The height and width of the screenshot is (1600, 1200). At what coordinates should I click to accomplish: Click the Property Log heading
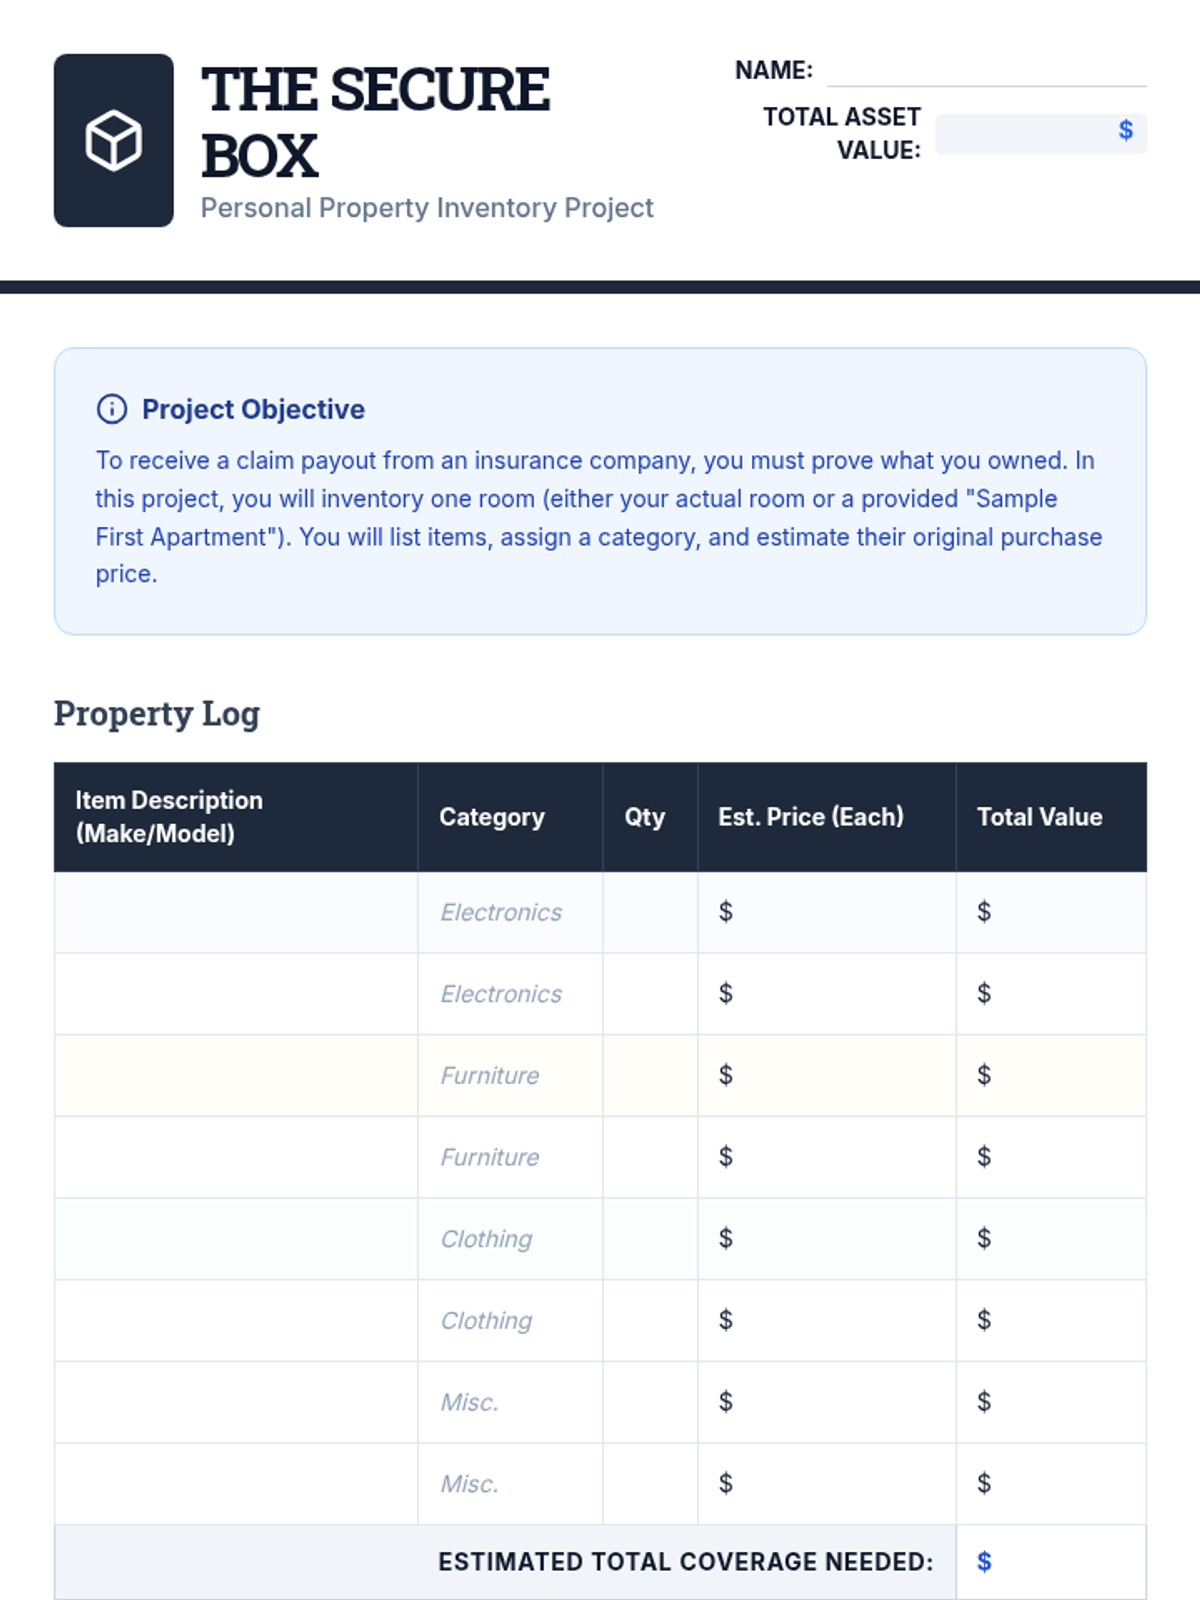click(157, 714)
